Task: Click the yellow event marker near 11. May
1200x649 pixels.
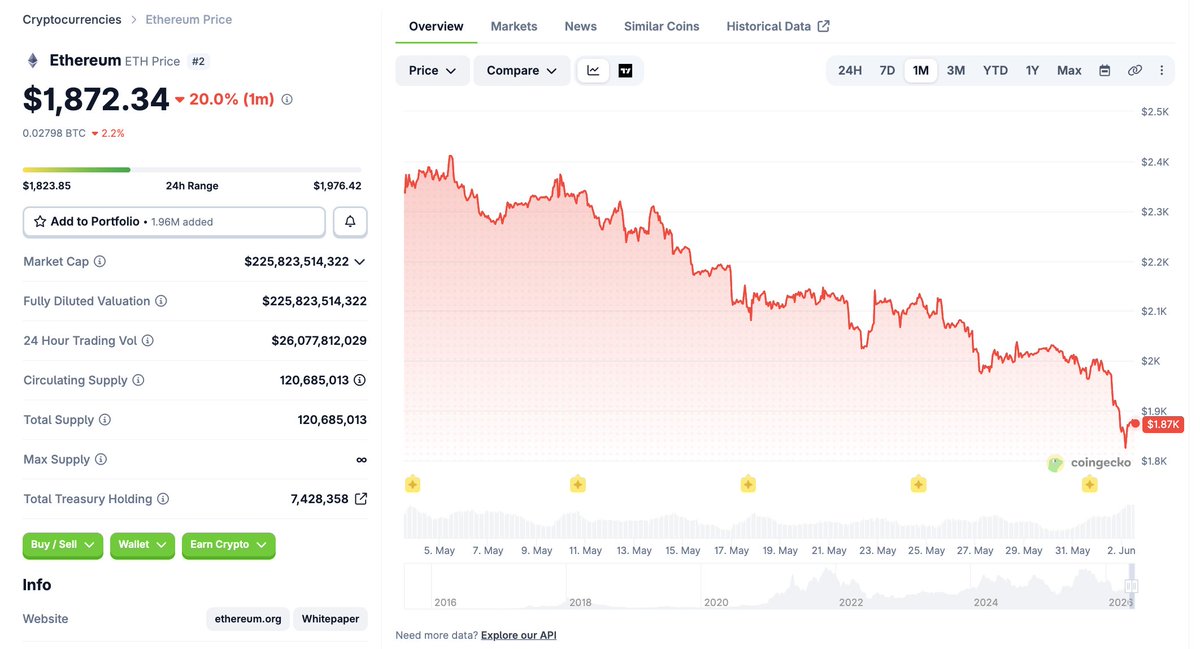Action: point(577,484)
